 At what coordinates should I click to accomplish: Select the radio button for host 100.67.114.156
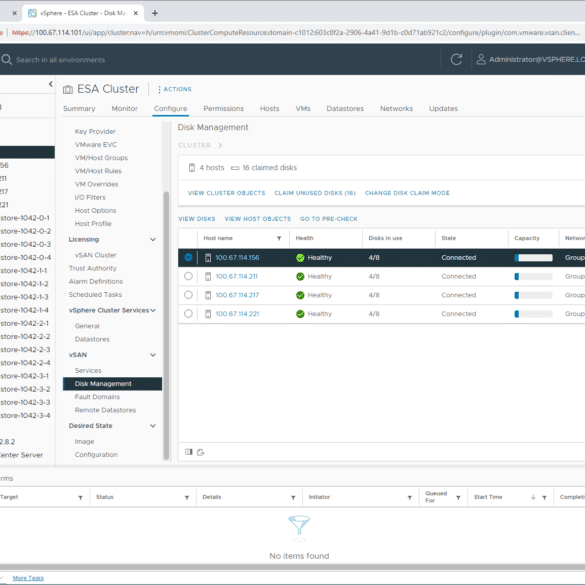coord(188,257)
